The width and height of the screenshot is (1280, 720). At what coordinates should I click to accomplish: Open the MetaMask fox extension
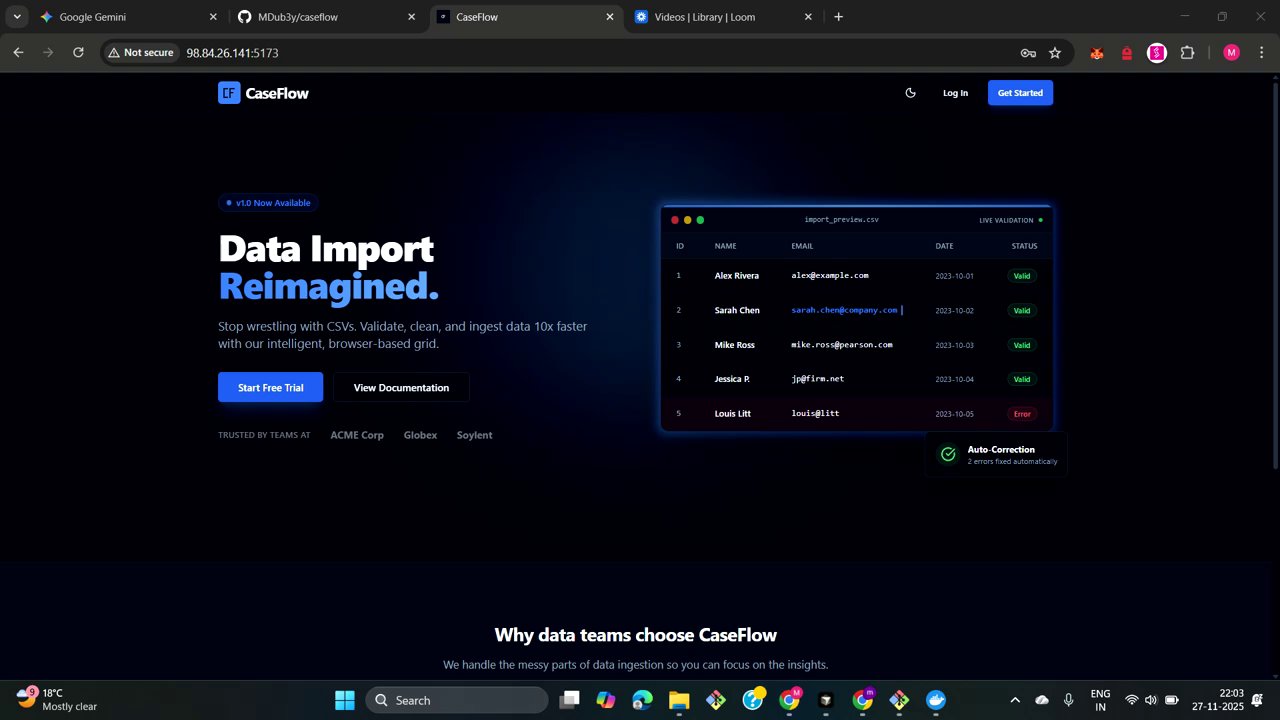[x=1097, y=53]
